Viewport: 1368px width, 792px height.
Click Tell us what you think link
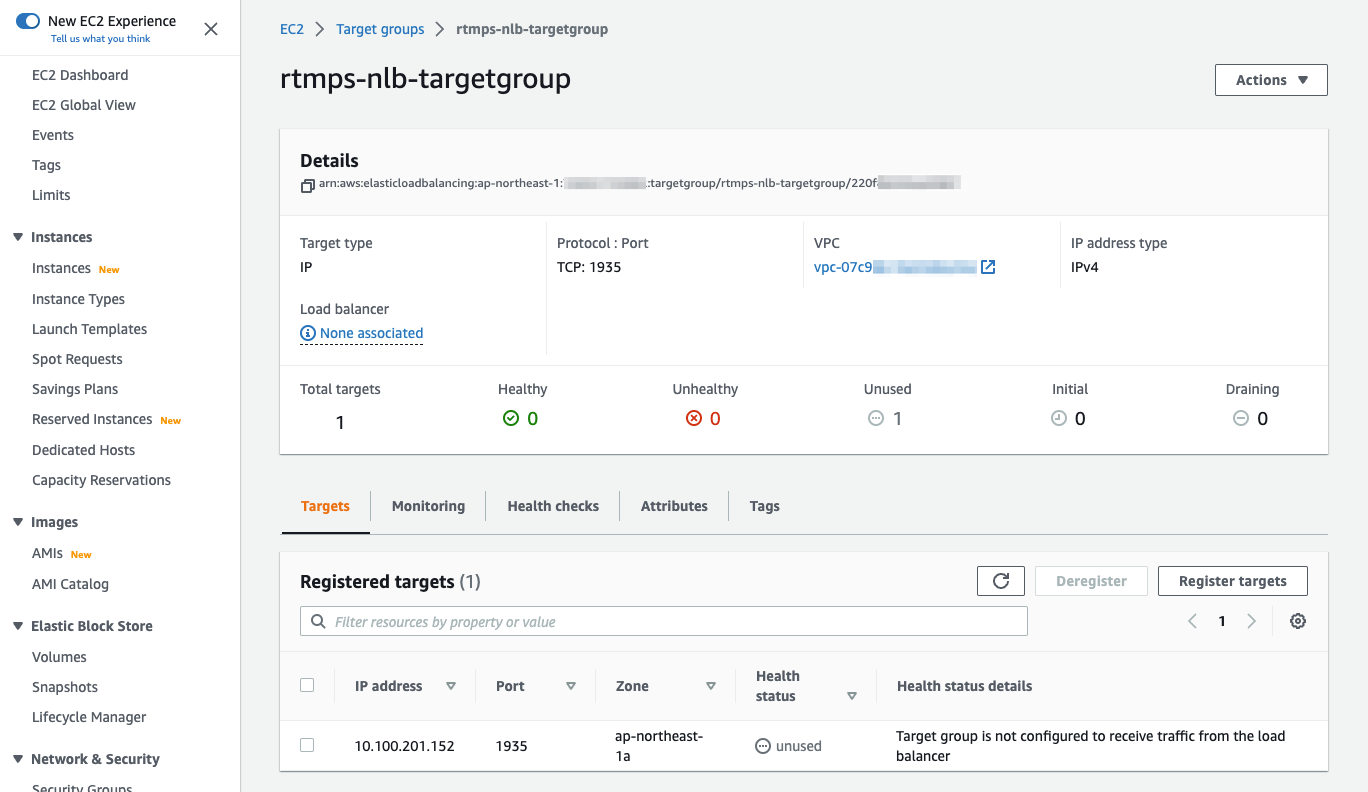tap(100, 39)
